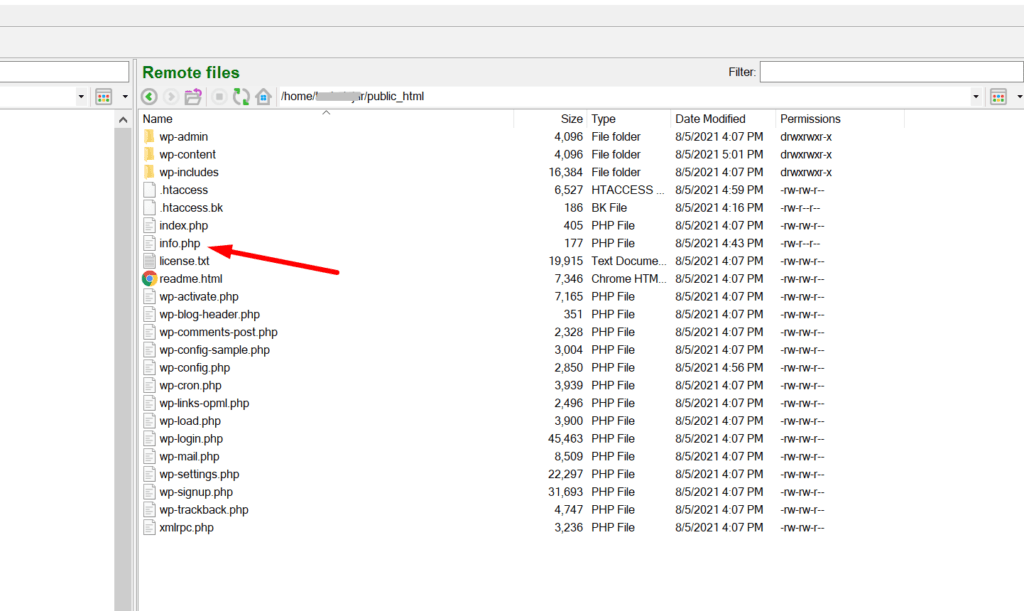This screenshot has width=1024, height=611.
Task: Click the readme.html file name
Action: [x=191, y=279]
